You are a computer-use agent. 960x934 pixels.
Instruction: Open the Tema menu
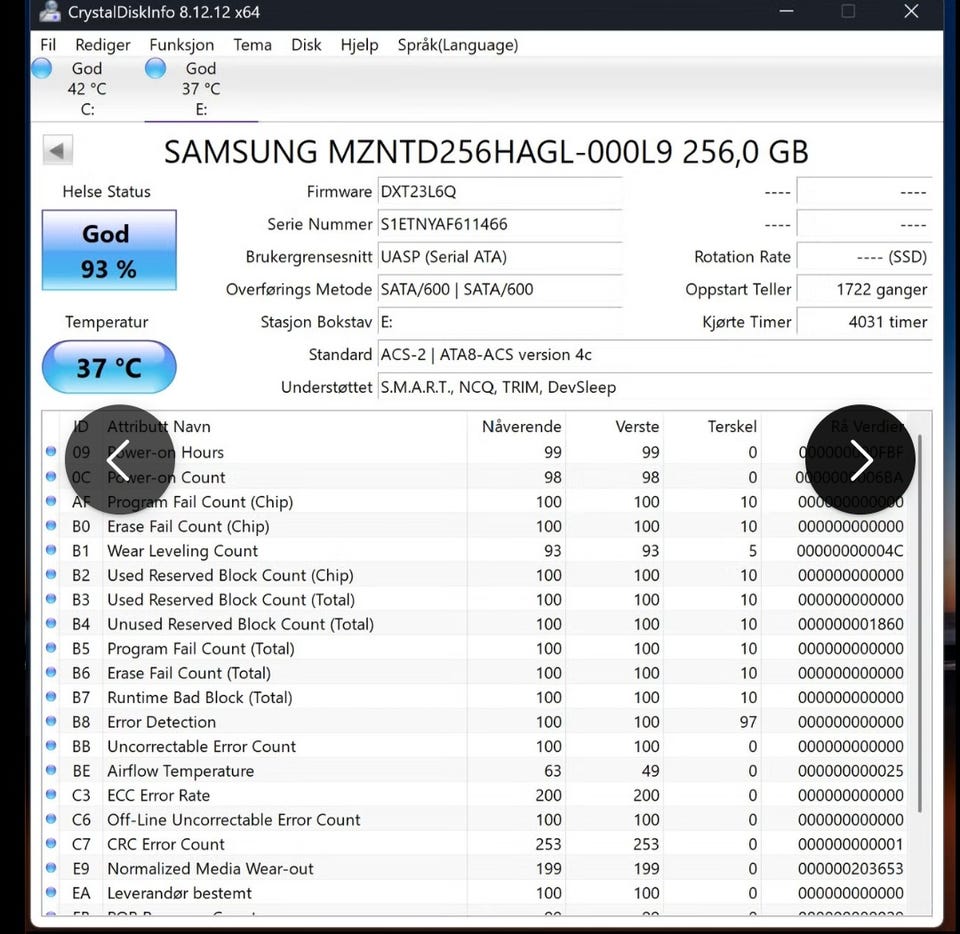click(x=252, y=45)
